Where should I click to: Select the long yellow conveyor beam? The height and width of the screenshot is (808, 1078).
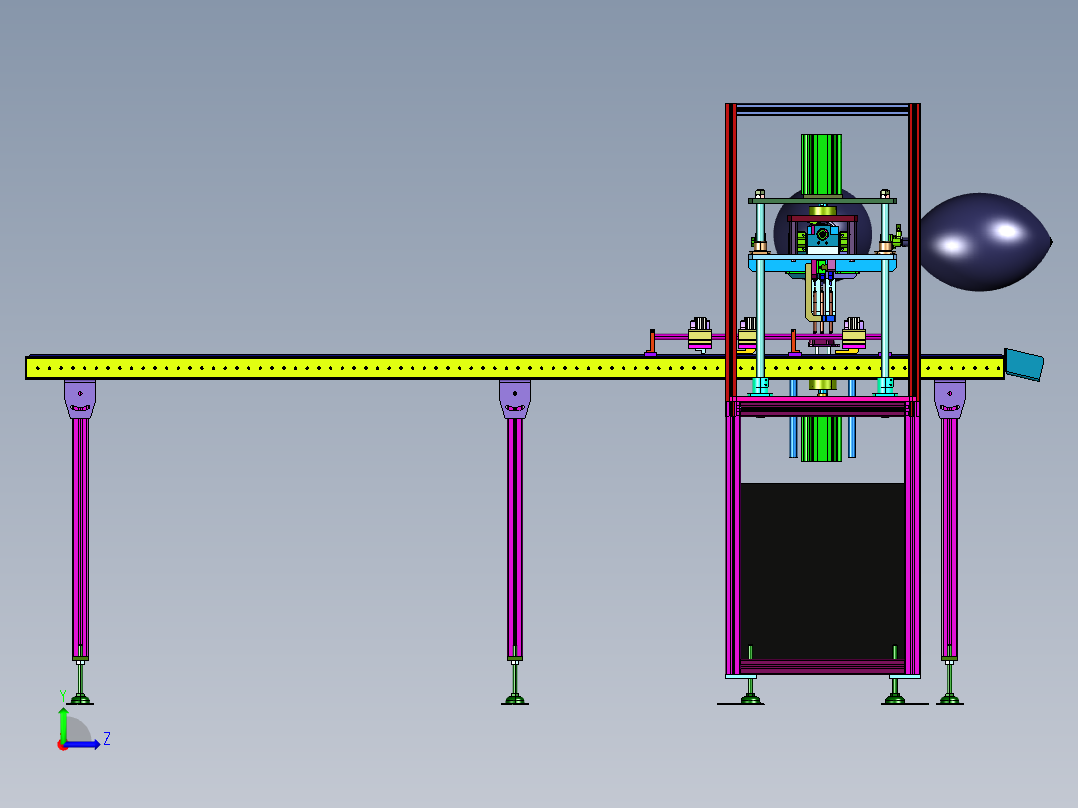coord(514,368)
